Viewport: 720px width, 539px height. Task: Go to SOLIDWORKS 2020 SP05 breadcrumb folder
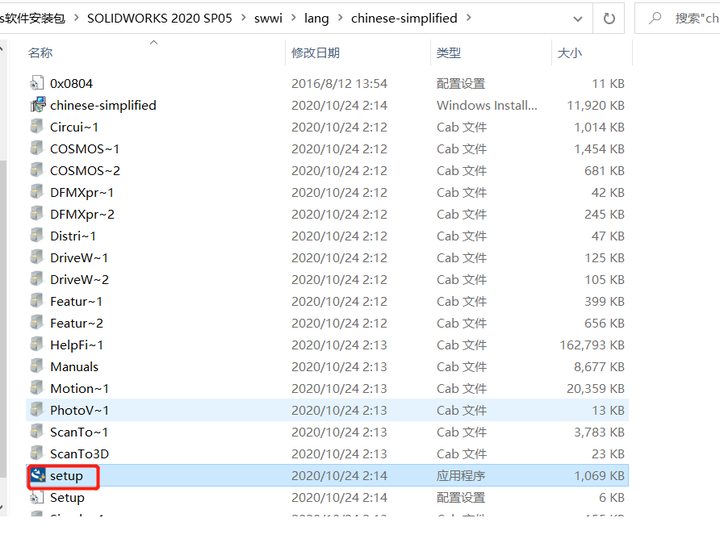[159, 18]
